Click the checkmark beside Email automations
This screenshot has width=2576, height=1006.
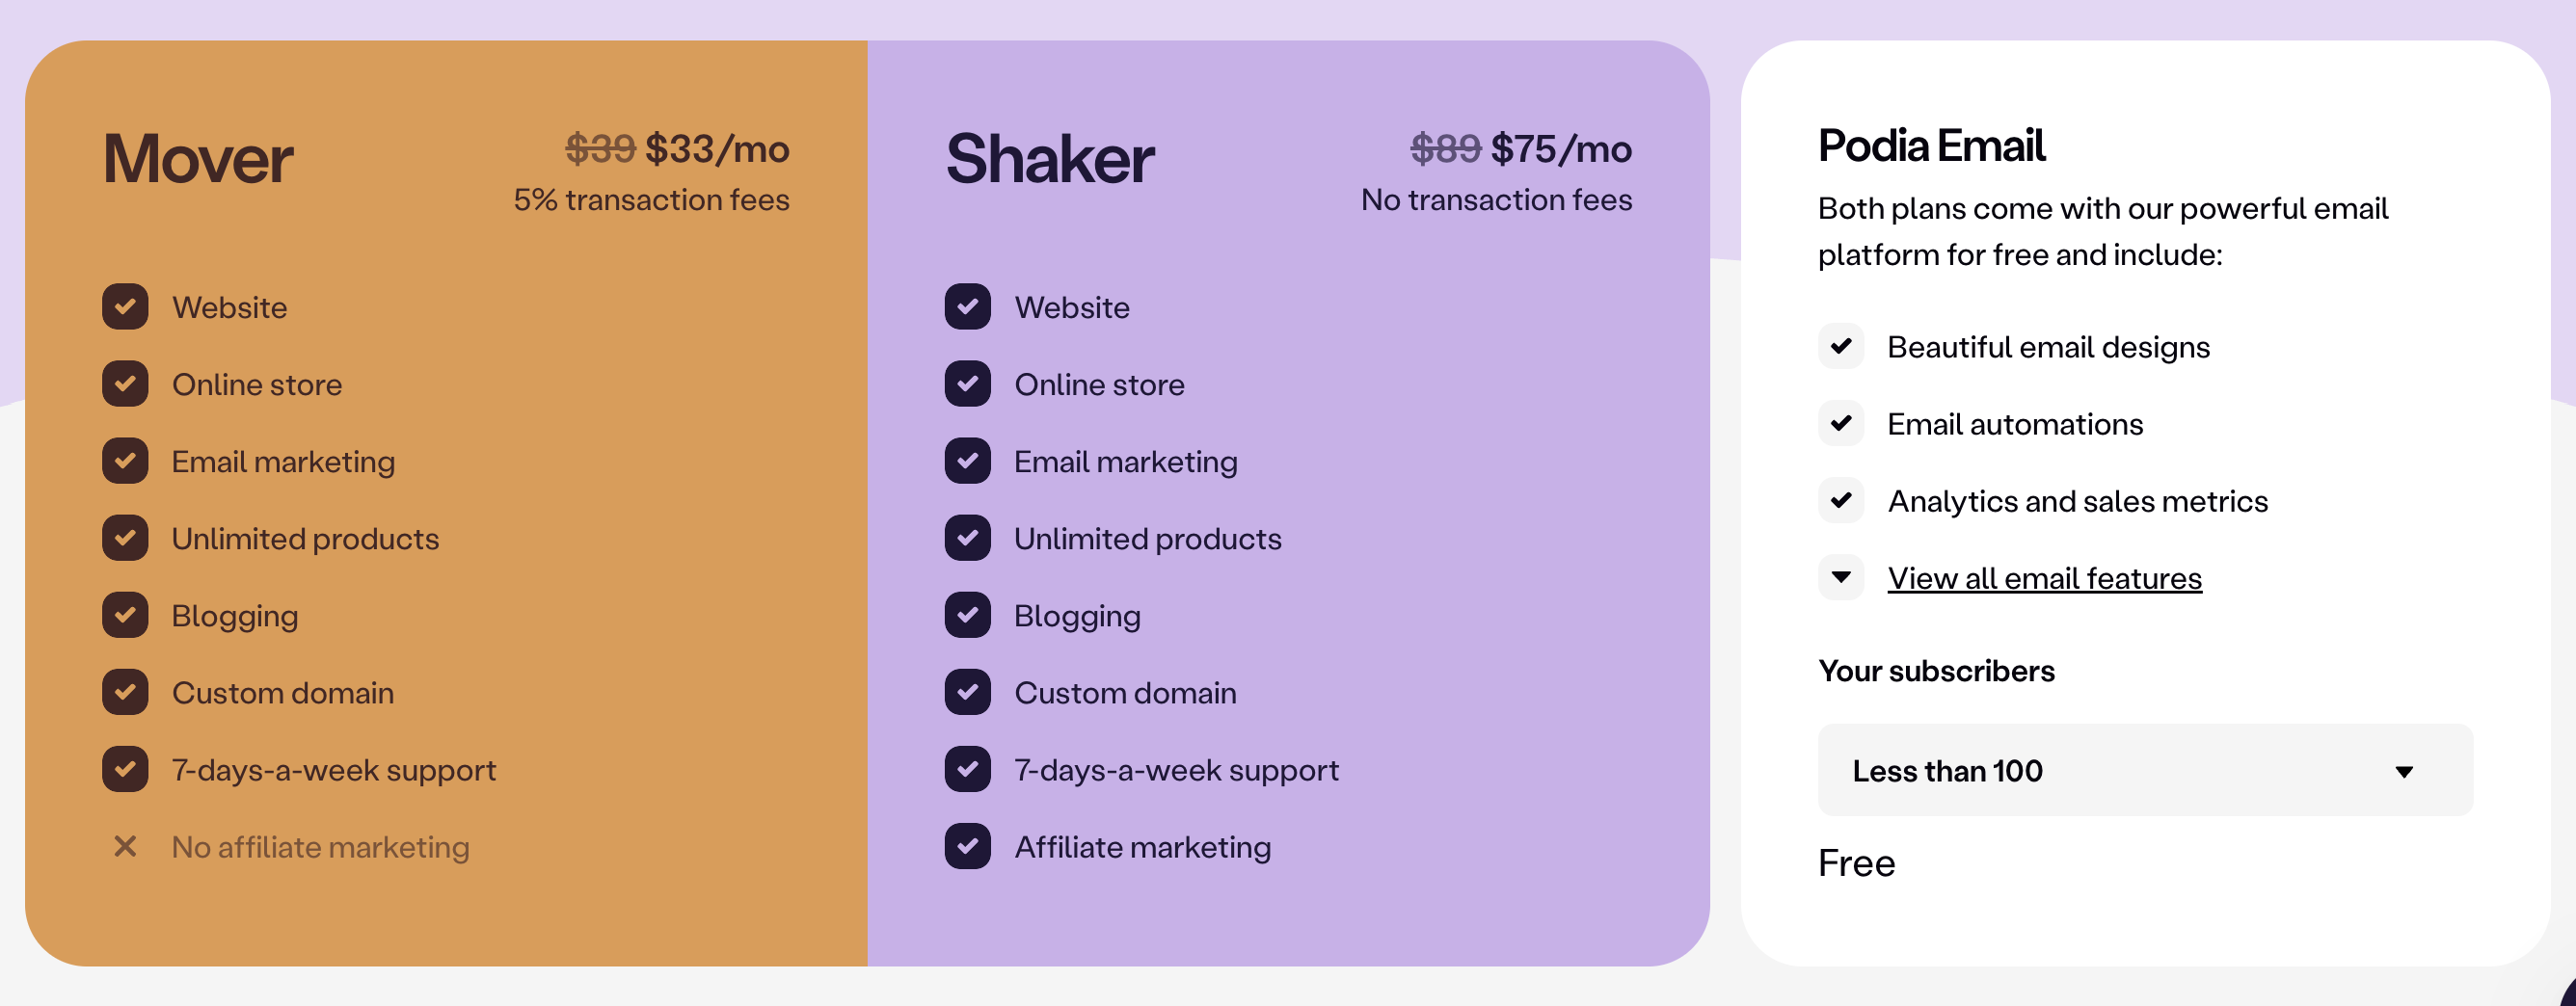click(1841, 423)
